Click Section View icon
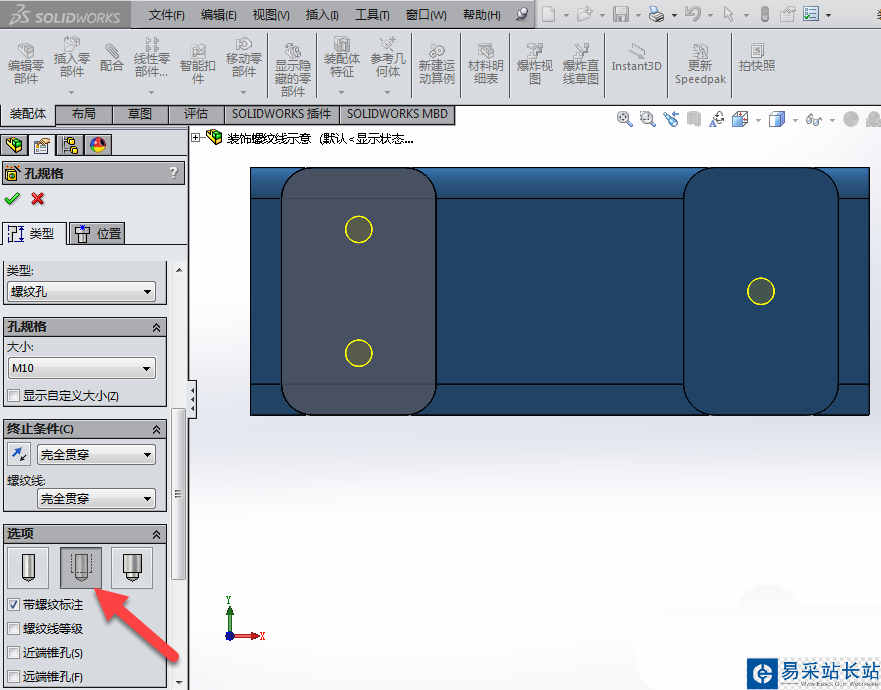881x690 pixels. (x=694, y=119)
